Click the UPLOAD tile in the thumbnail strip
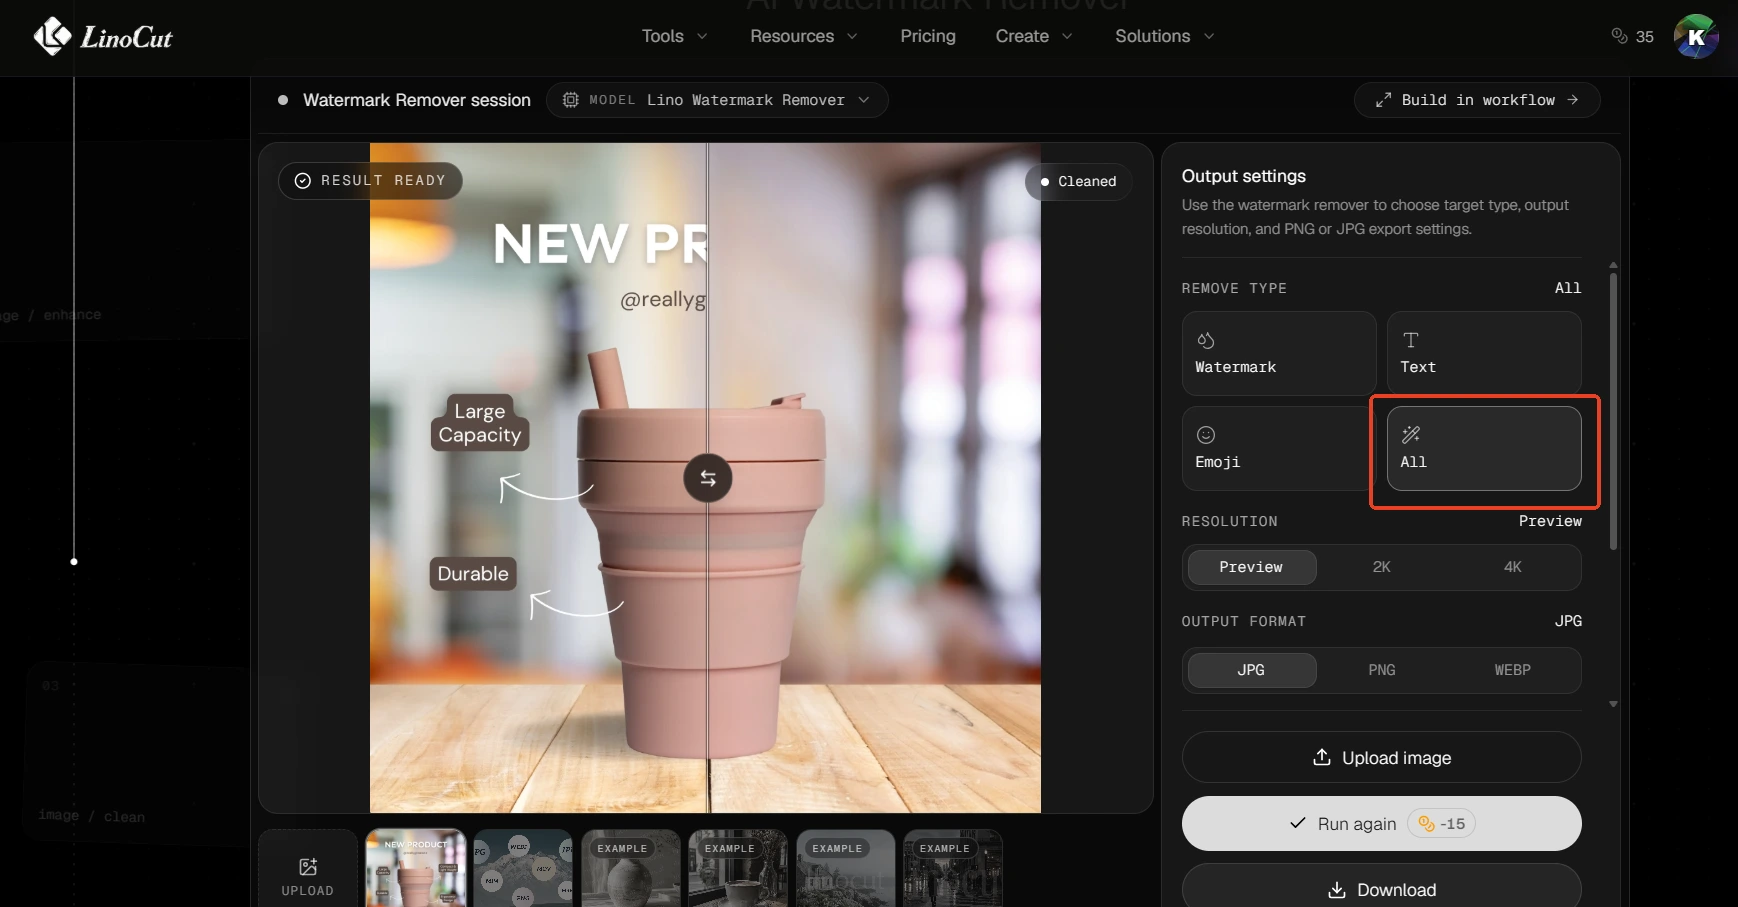Image resolution: width=1738 pixels, height=907 pixels. coord(308,868)
